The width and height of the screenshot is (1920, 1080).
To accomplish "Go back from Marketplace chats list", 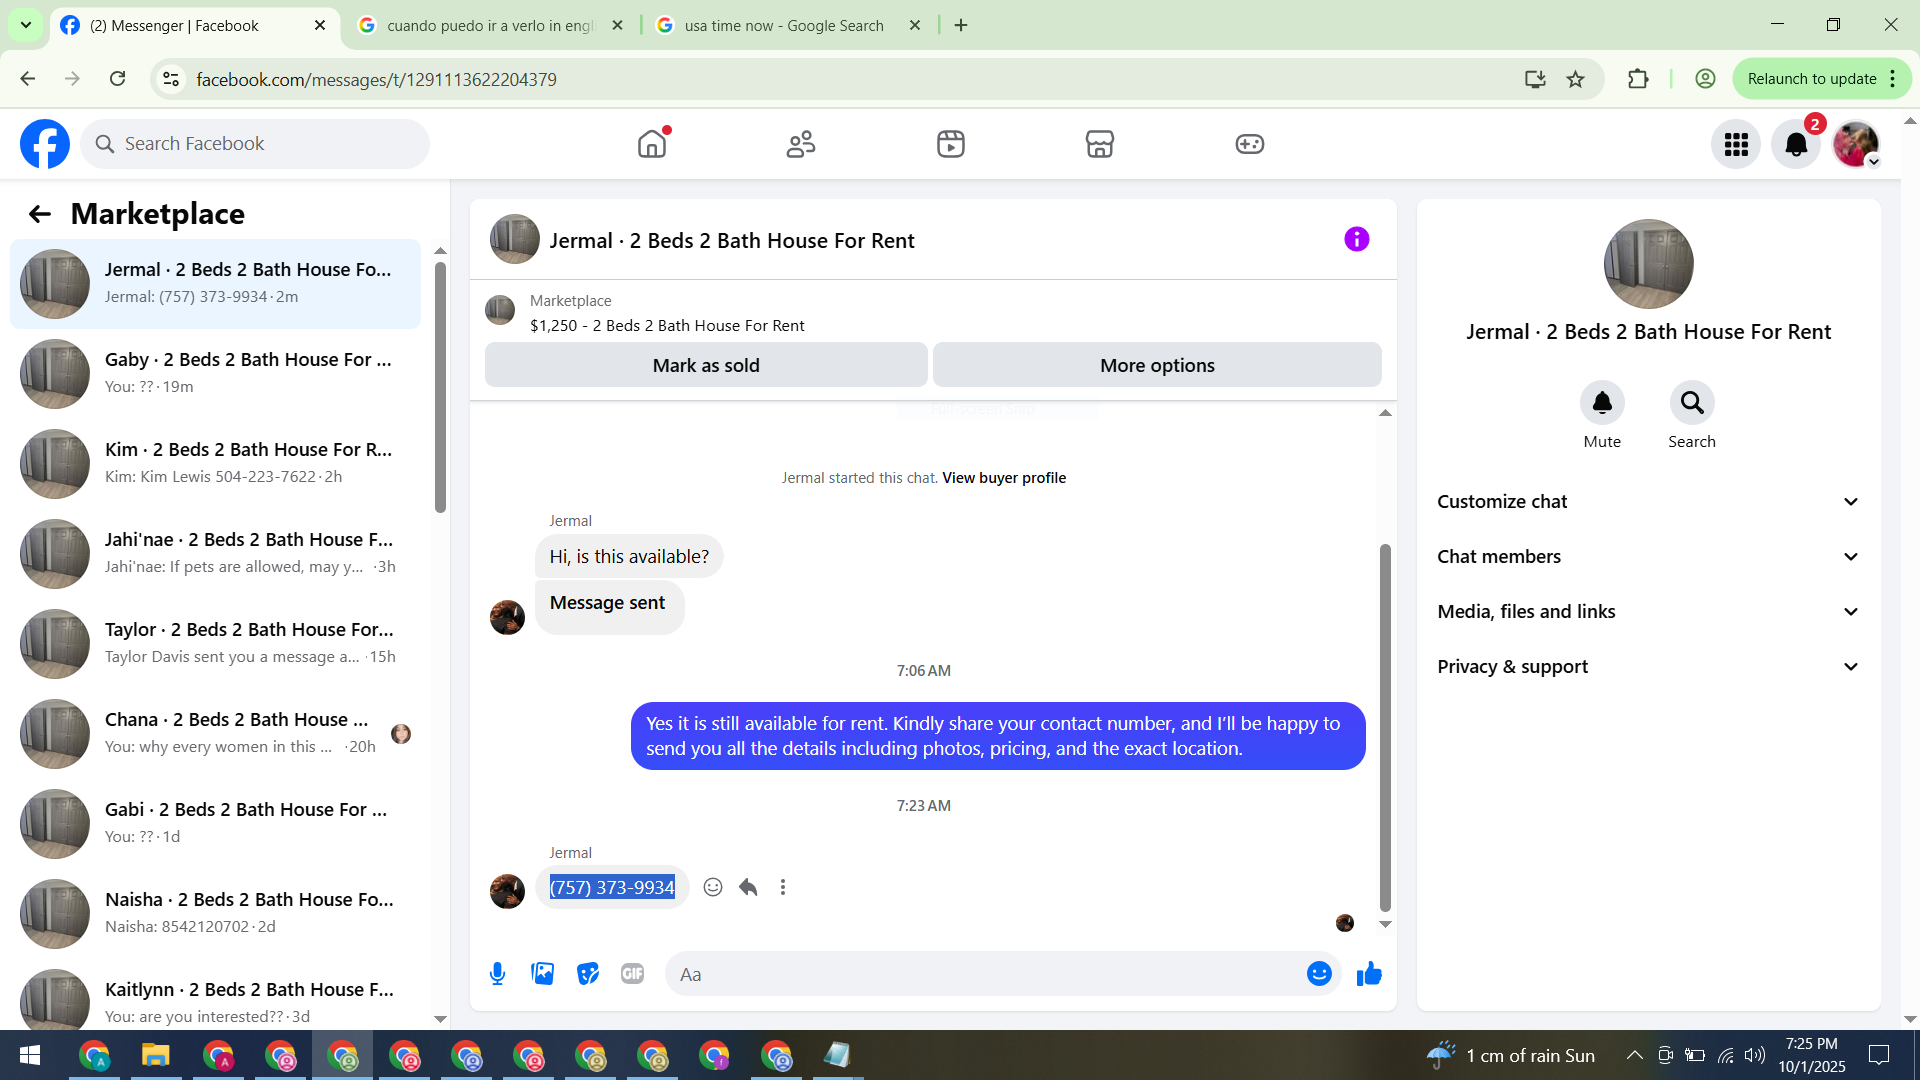I will [40, 214].
